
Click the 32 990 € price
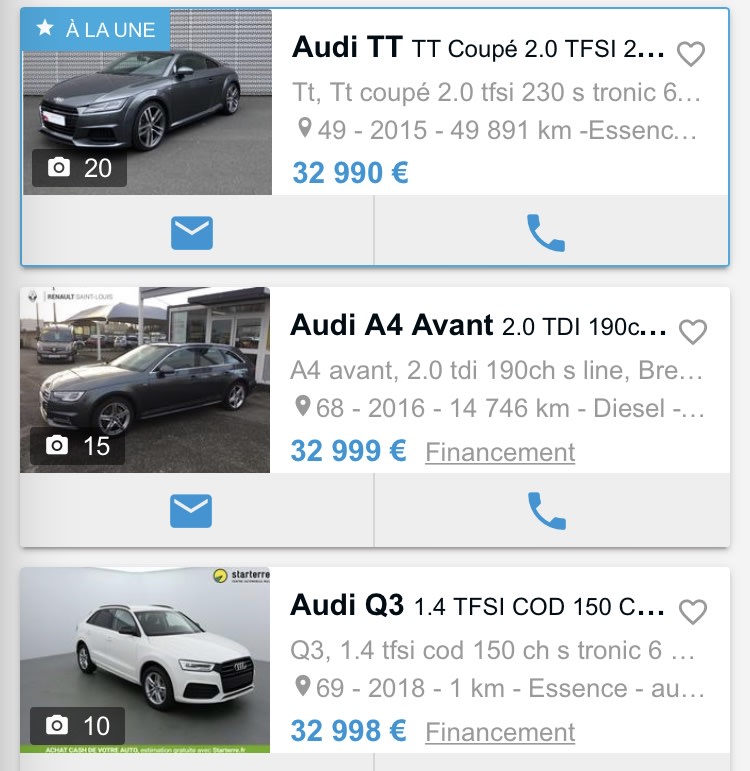coord(350,173)
